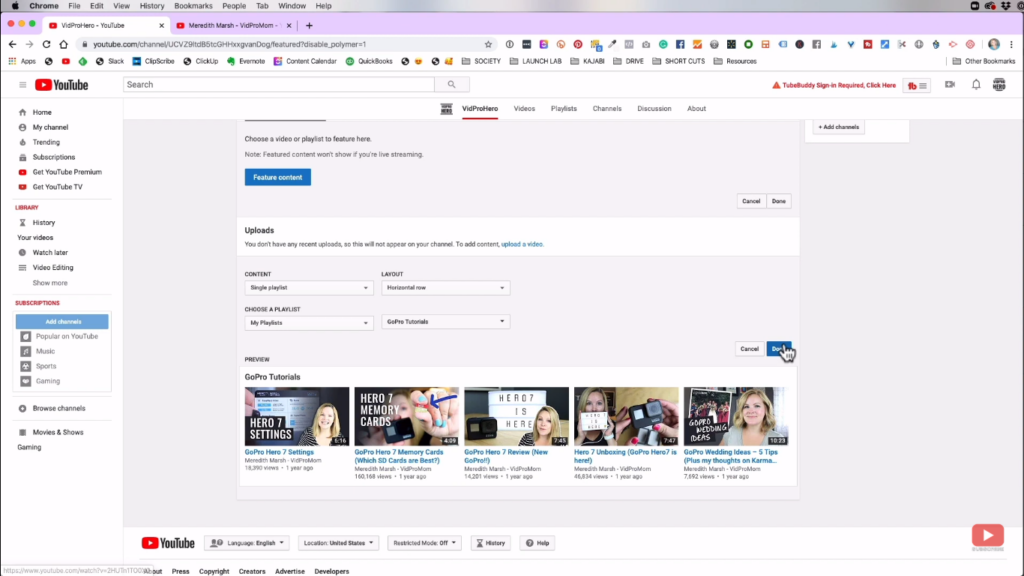The height and width of the screenshot is (576, 1024).
Task: Open the History menu in the menu bar
Action: [x=152, y=6]
